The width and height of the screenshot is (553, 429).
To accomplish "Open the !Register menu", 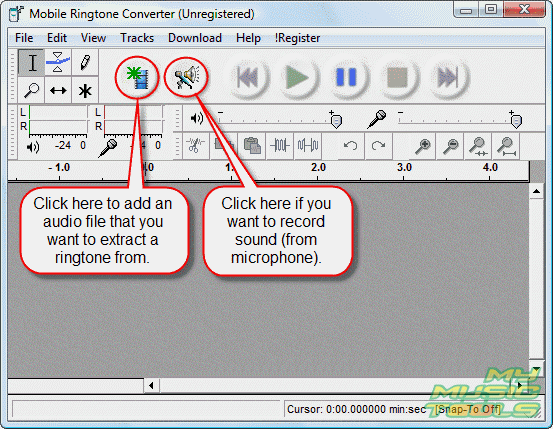I will point(297,38).
